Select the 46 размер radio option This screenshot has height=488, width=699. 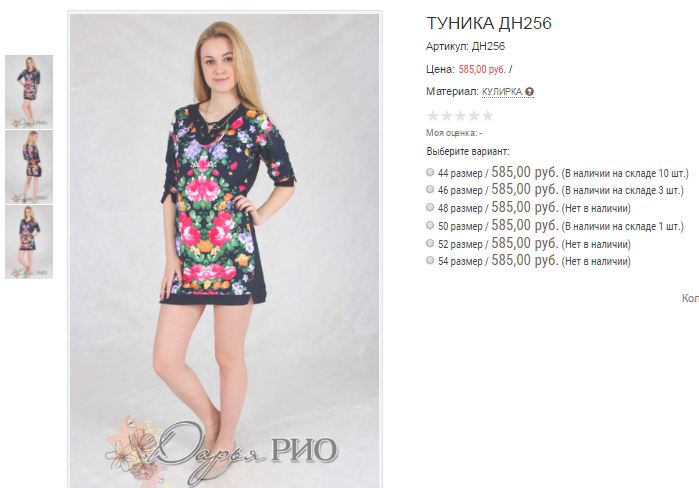(x=430, y=189)
